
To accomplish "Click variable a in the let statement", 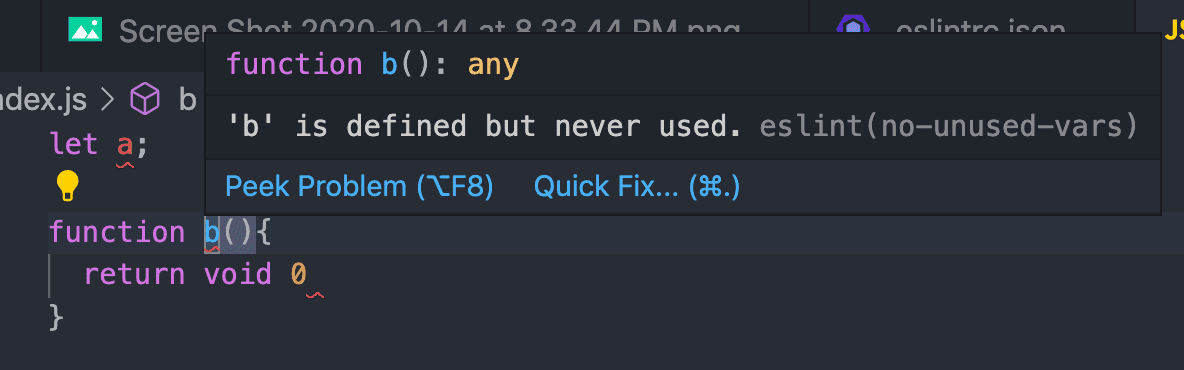I will [x=125, y=144].
